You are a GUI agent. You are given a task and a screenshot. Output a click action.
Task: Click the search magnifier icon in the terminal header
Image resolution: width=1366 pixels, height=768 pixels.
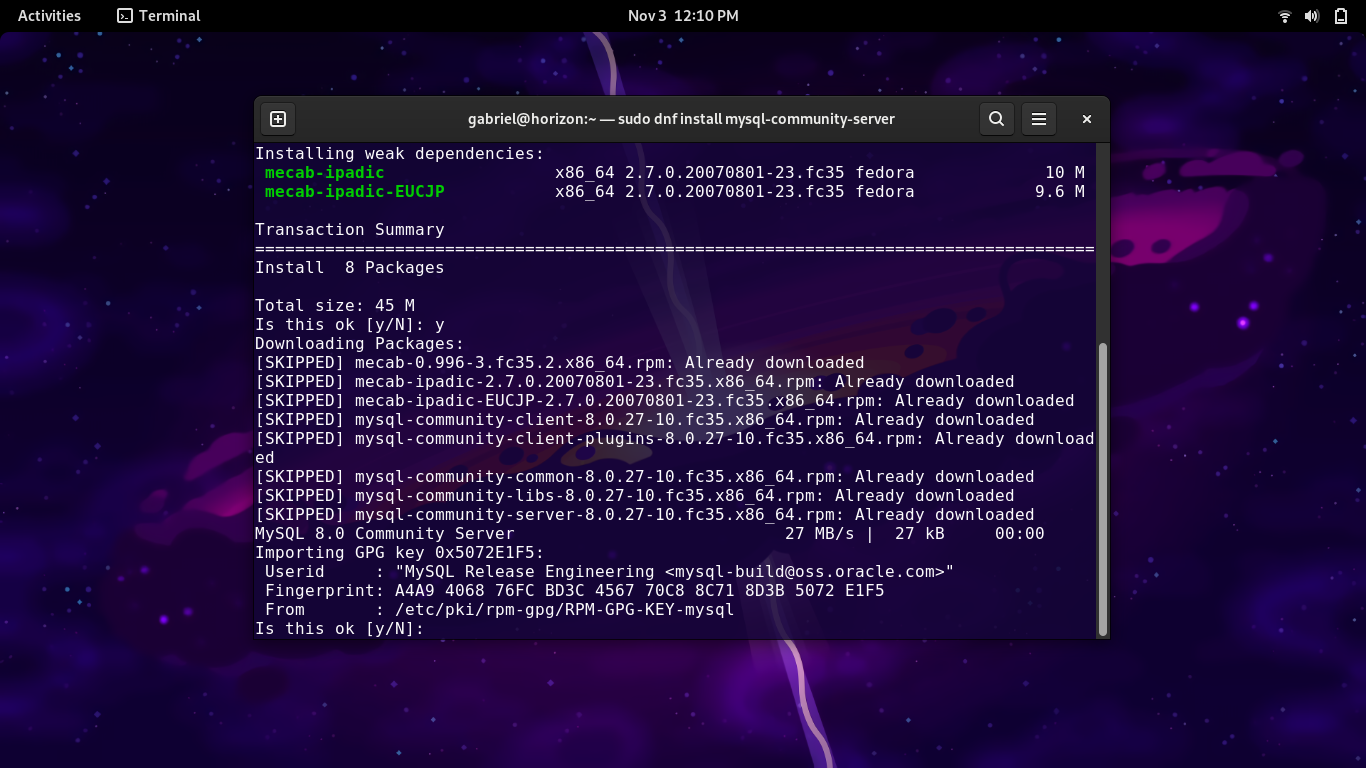(x=996, y=119)
